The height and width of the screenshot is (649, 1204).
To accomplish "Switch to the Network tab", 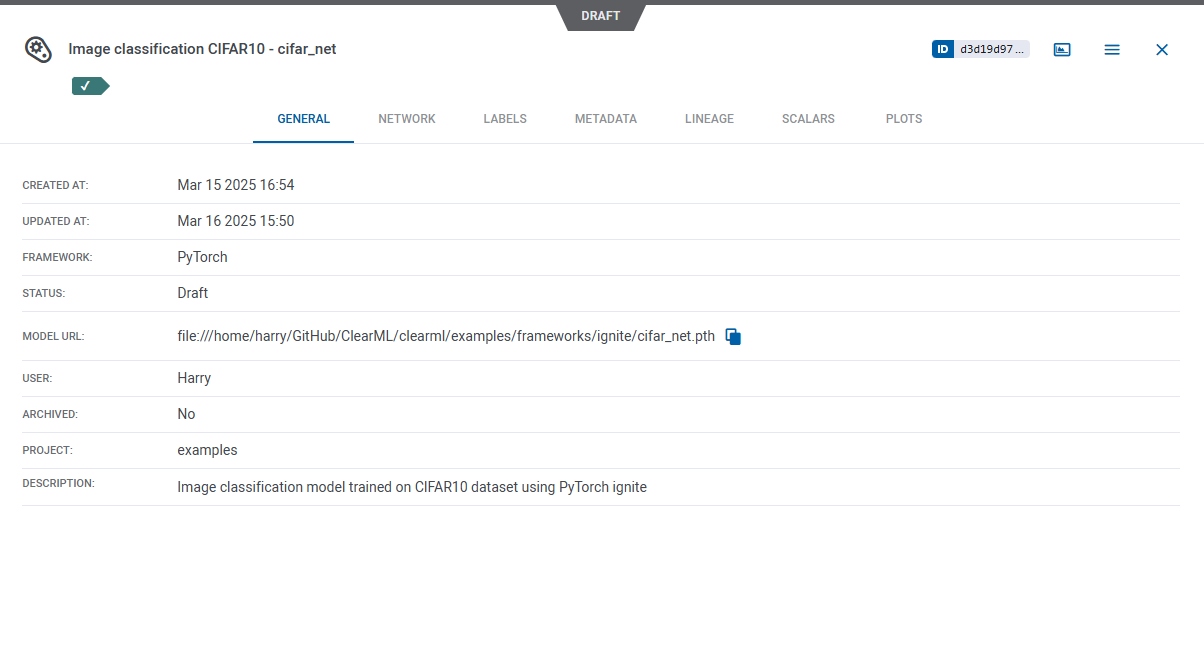I will click(x=407, y=119).
